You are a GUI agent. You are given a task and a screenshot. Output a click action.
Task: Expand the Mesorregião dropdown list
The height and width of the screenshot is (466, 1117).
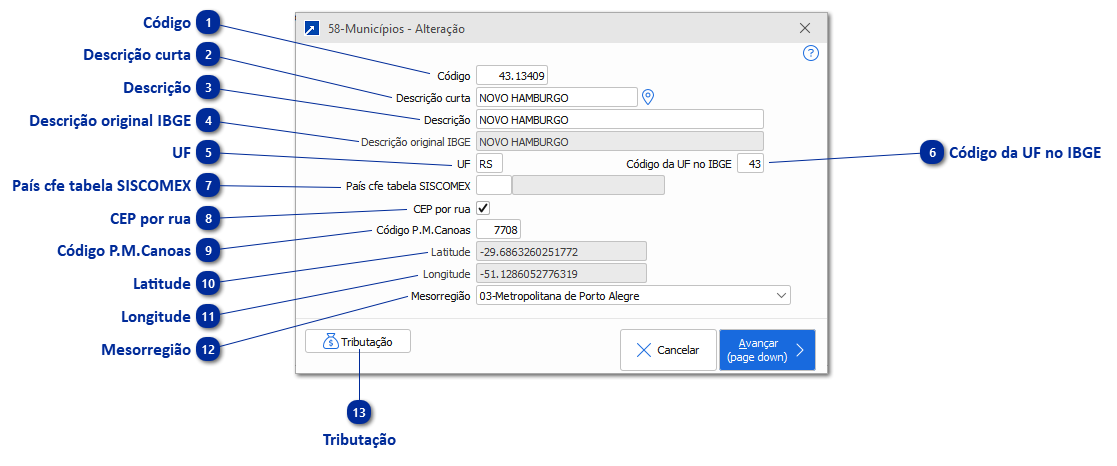point(780,296)
